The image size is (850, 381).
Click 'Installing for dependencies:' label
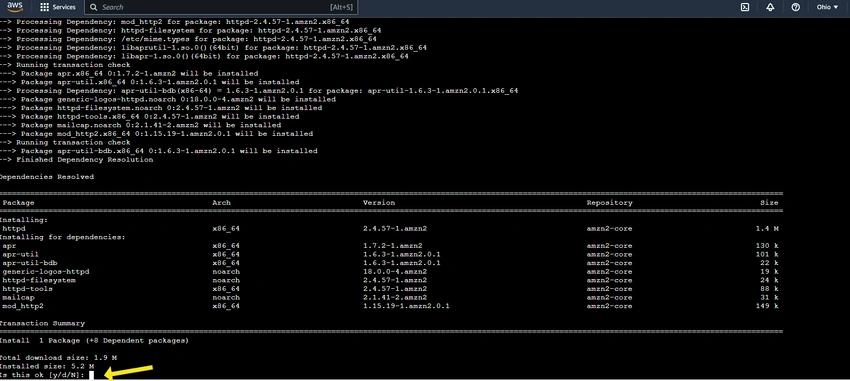(x=62, y=237)
